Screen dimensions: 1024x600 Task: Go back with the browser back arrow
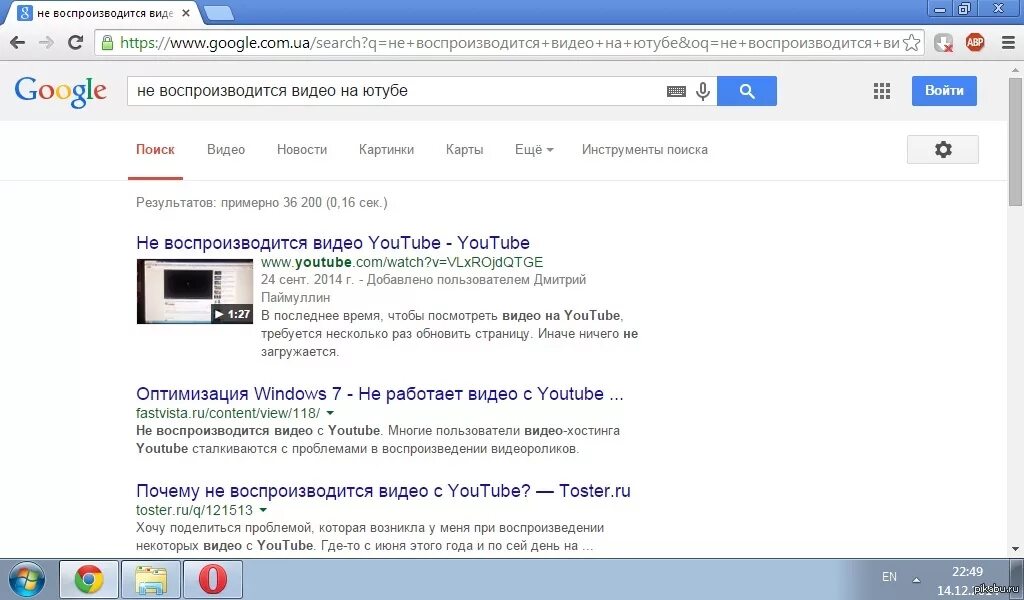click(18, 43)
